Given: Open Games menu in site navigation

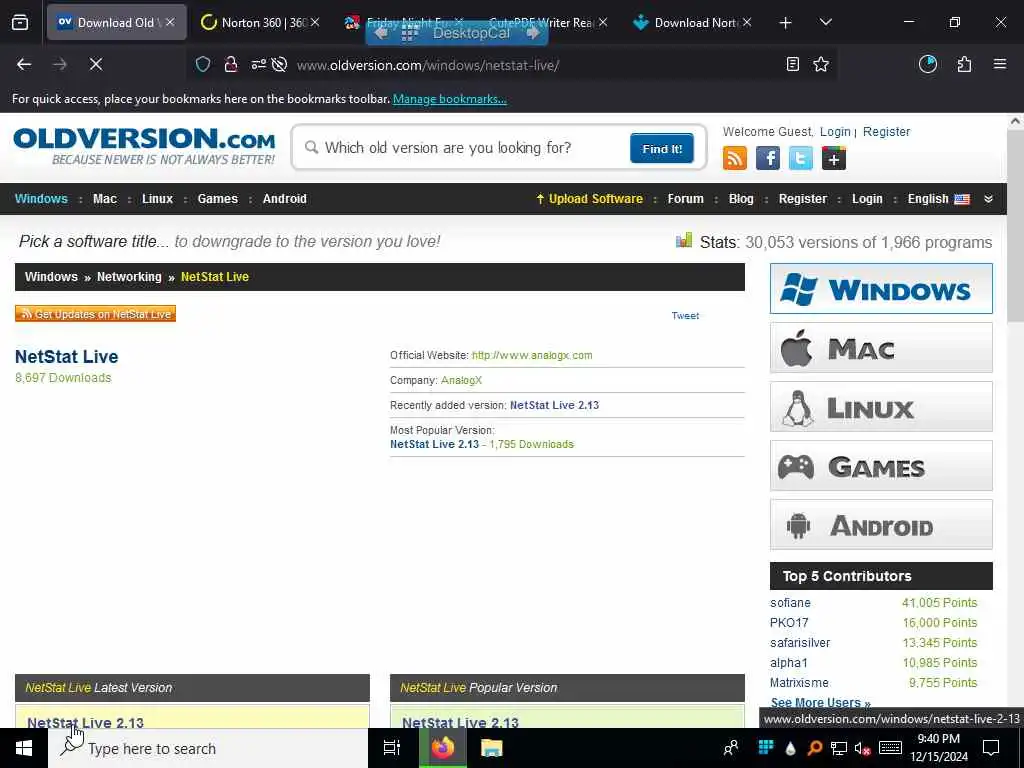Looking at the screenshot, I should tap(217, 199).
